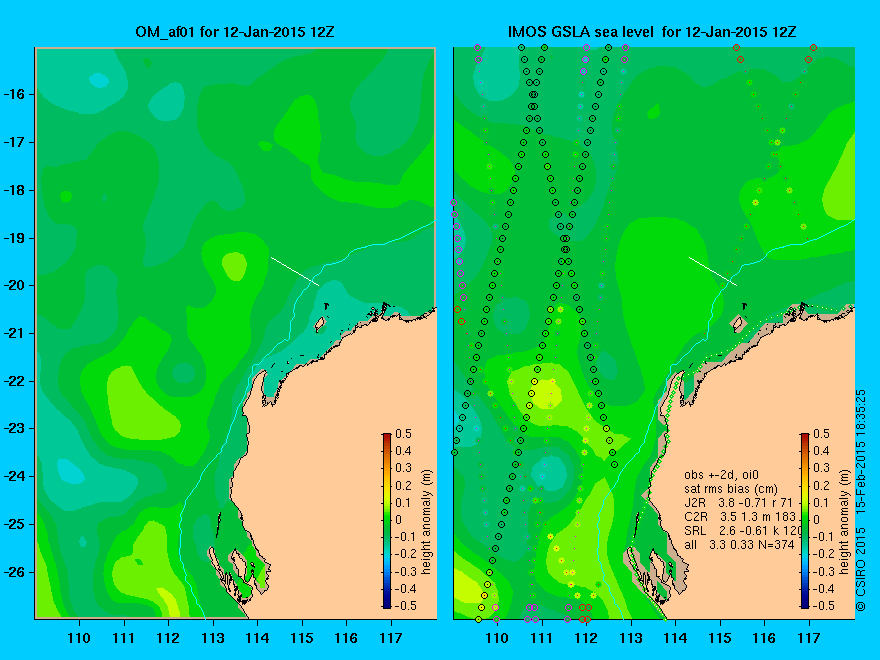
Task: Click longitude label 112 under IMOS GSLA map
Action: point(586,638)
